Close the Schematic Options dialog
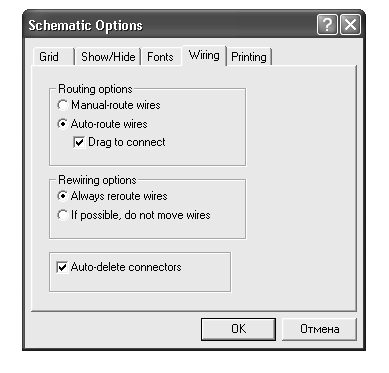 pos(350,25)
